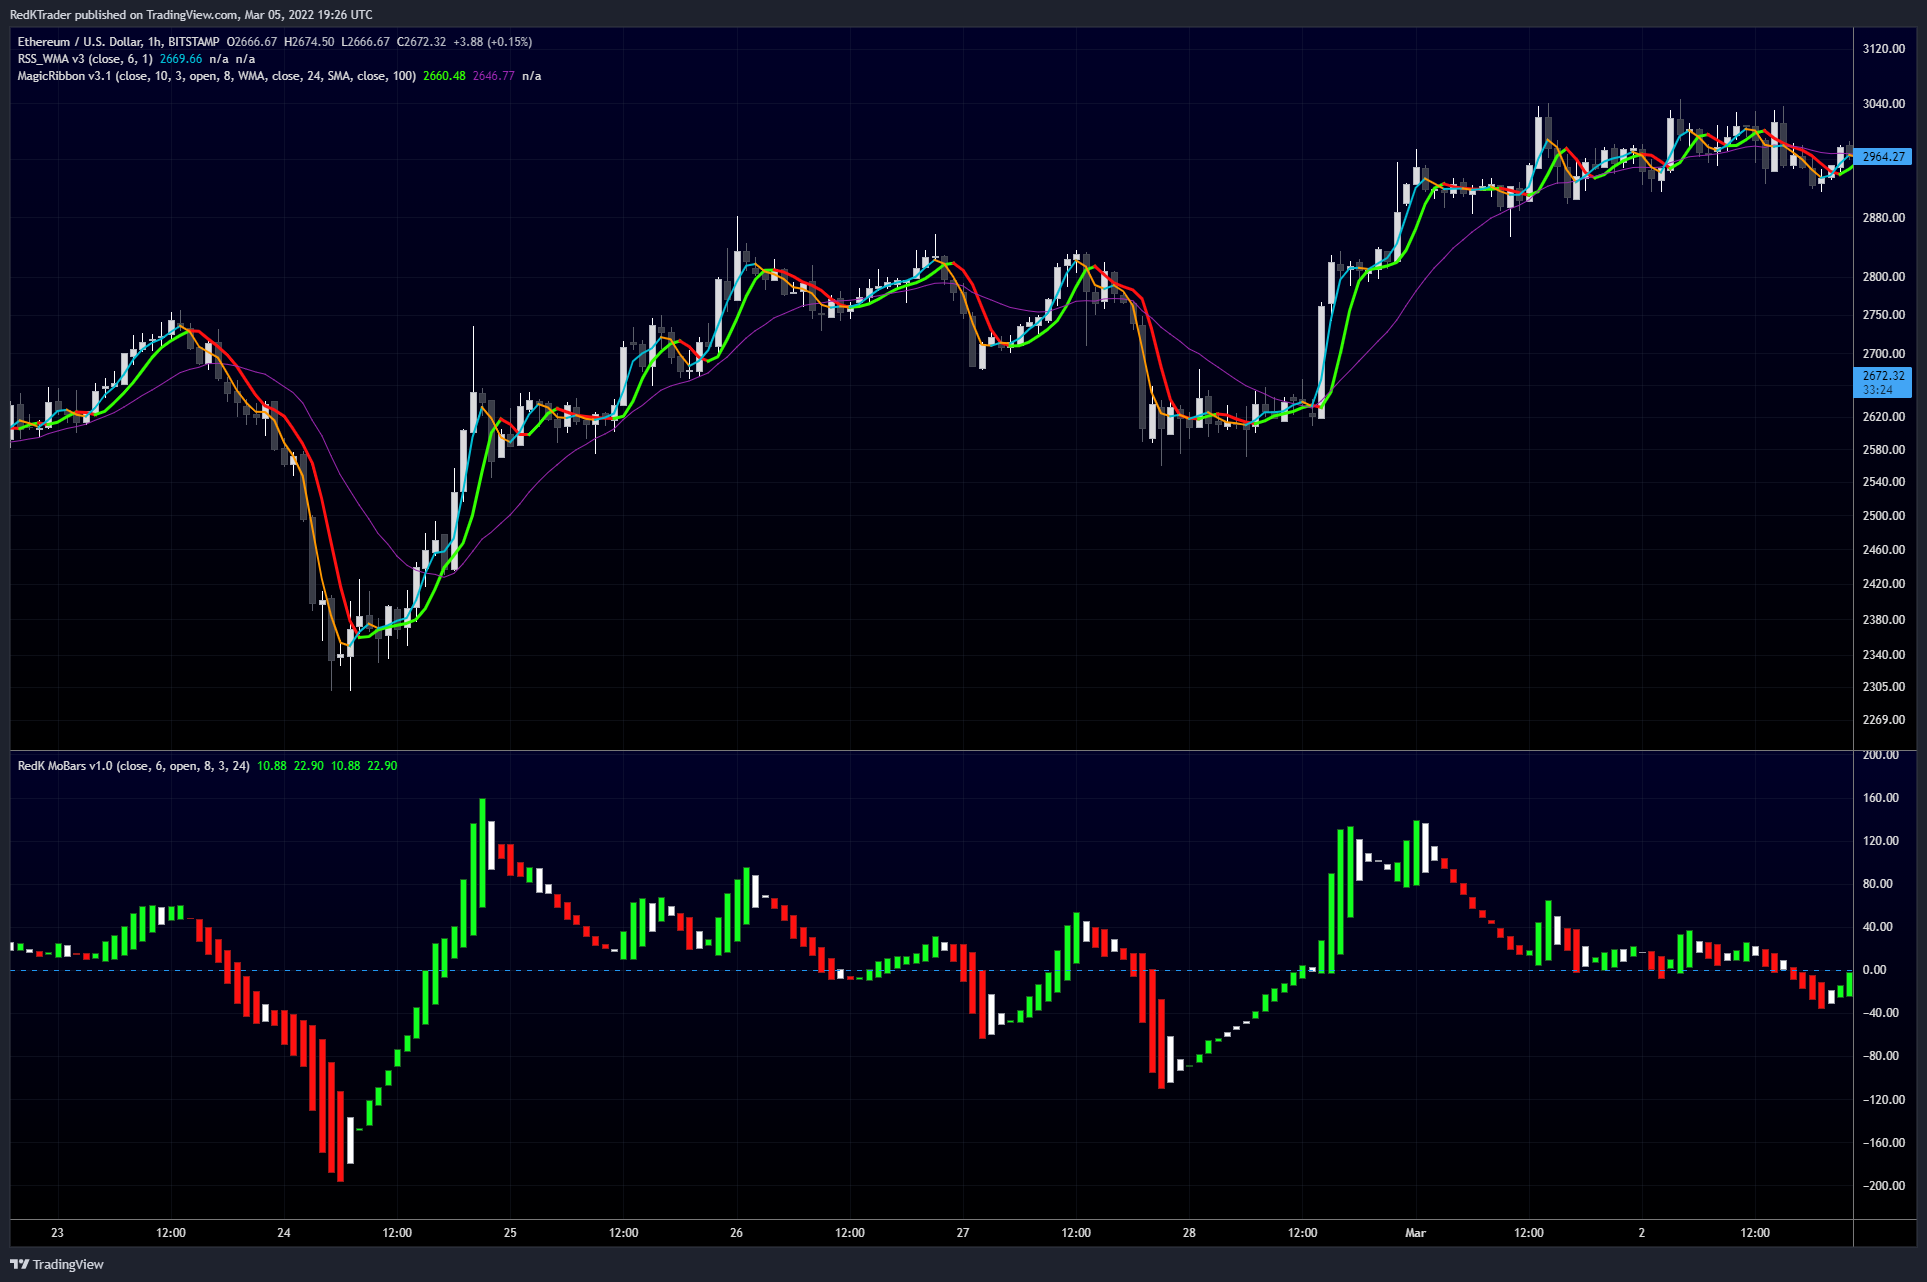
Task: Click the TradingView logo at the bottom
Action: coord(57,1264)
